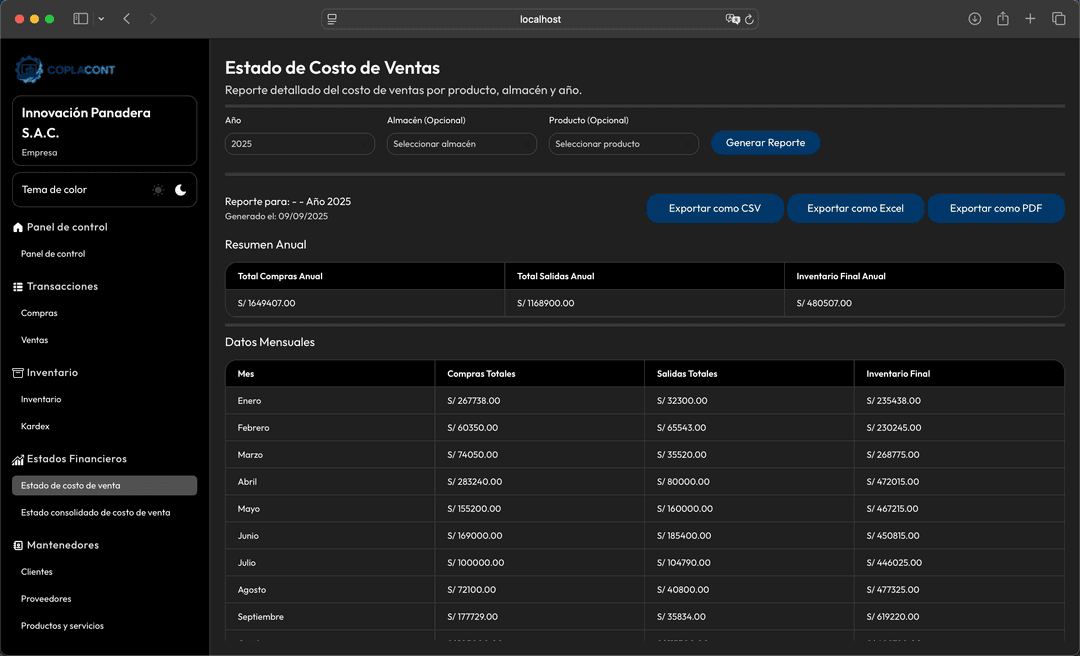
Task: Switch to light theme using the sun icon
Action: point(157,189)
